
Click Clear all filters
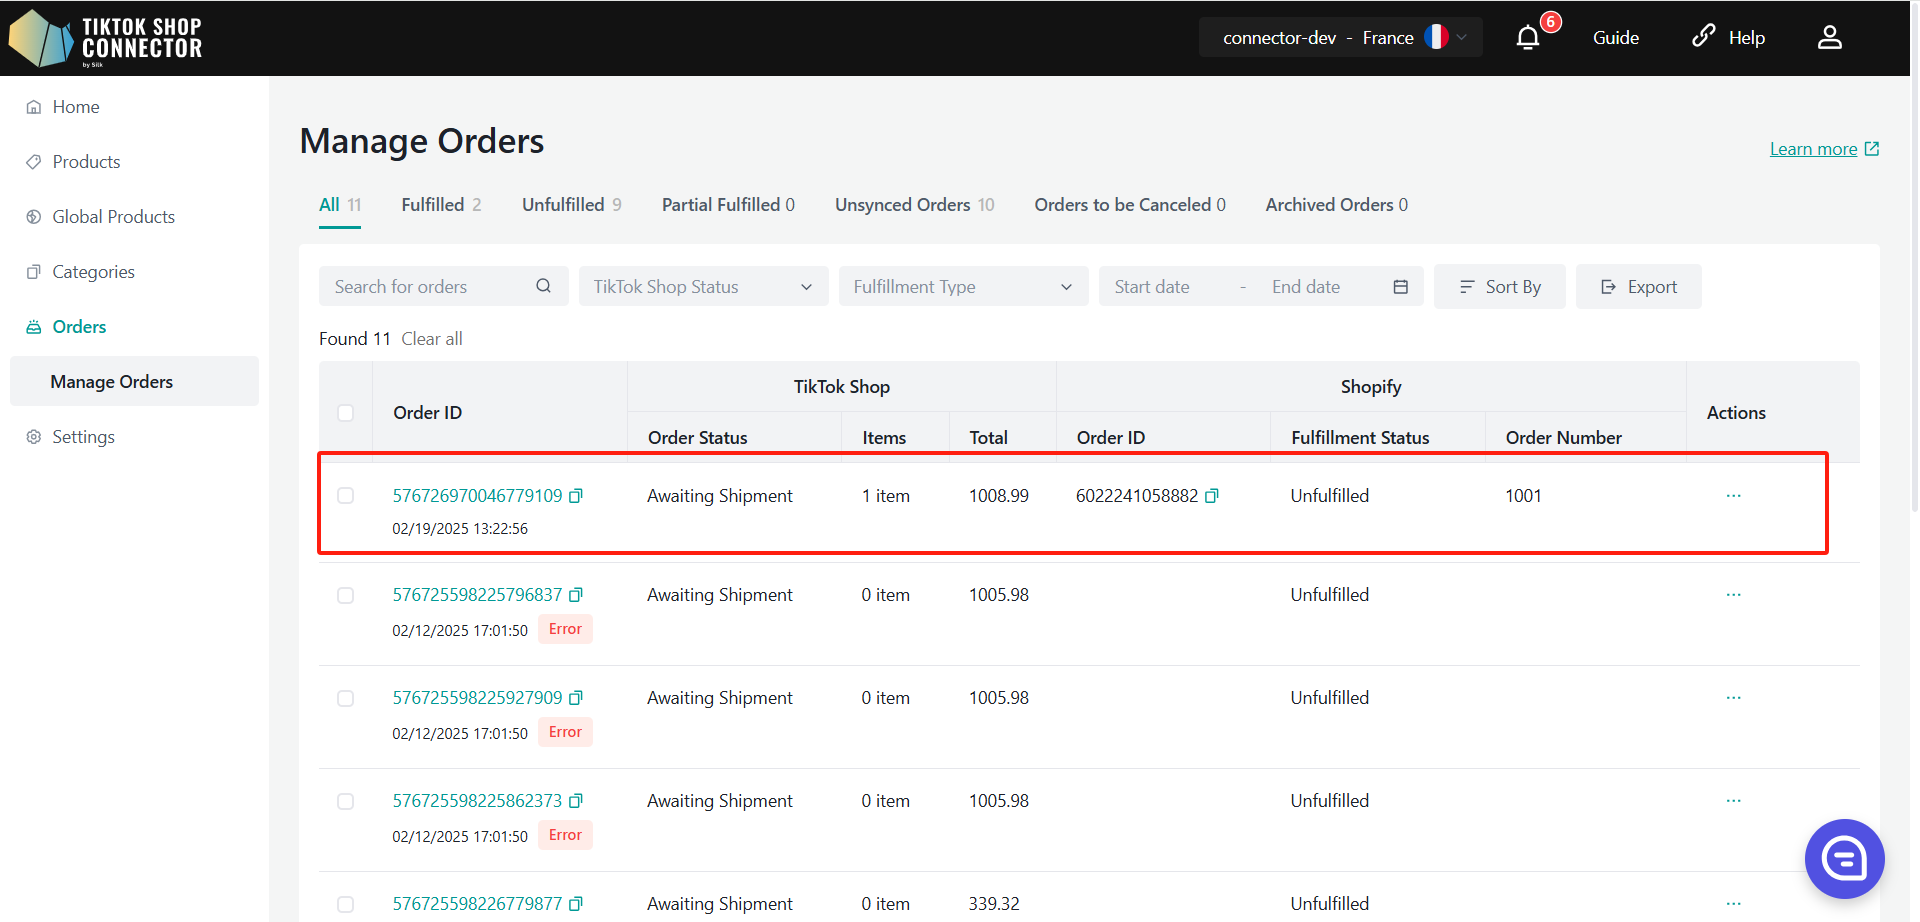(432, 339)
